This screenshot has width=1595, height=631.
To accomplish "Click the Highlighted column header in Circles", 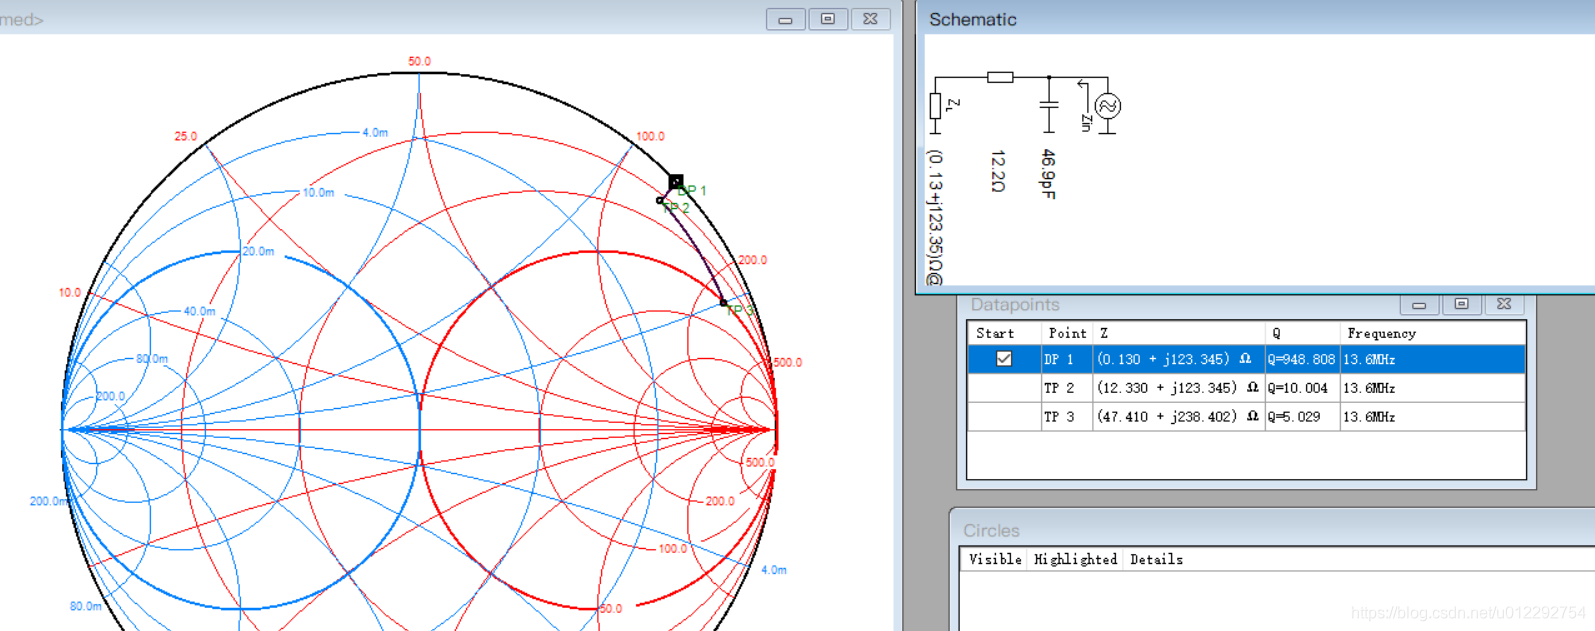I will tap(1075, 559).
